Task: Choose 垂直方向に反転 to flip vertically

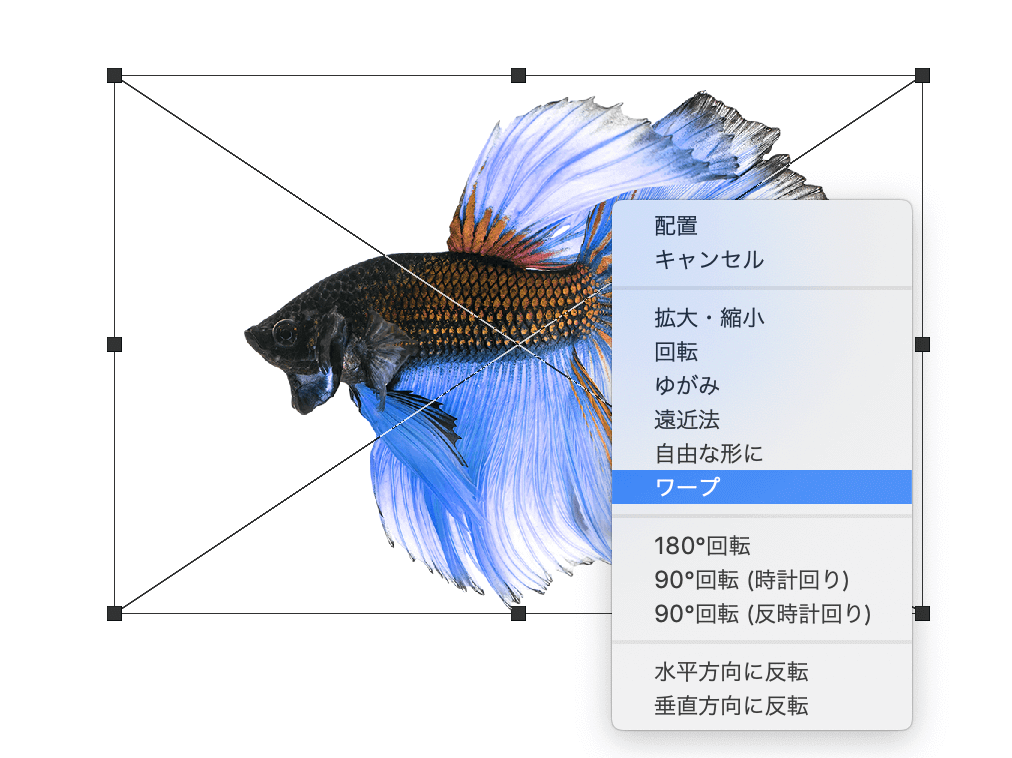Action: click(x=762, y=706)
